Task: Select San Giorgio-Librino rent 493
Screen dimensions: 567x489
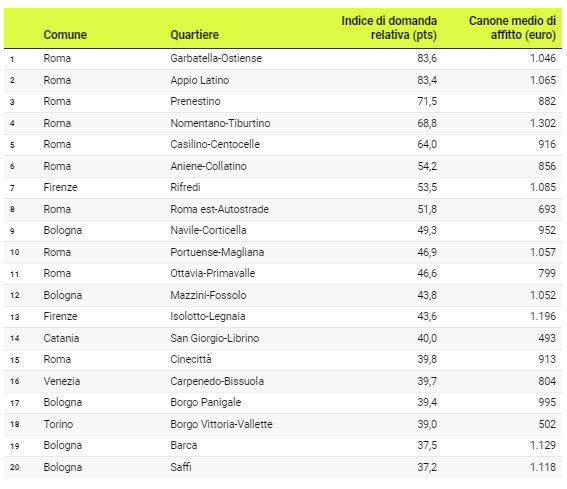Action: point(547,338)
